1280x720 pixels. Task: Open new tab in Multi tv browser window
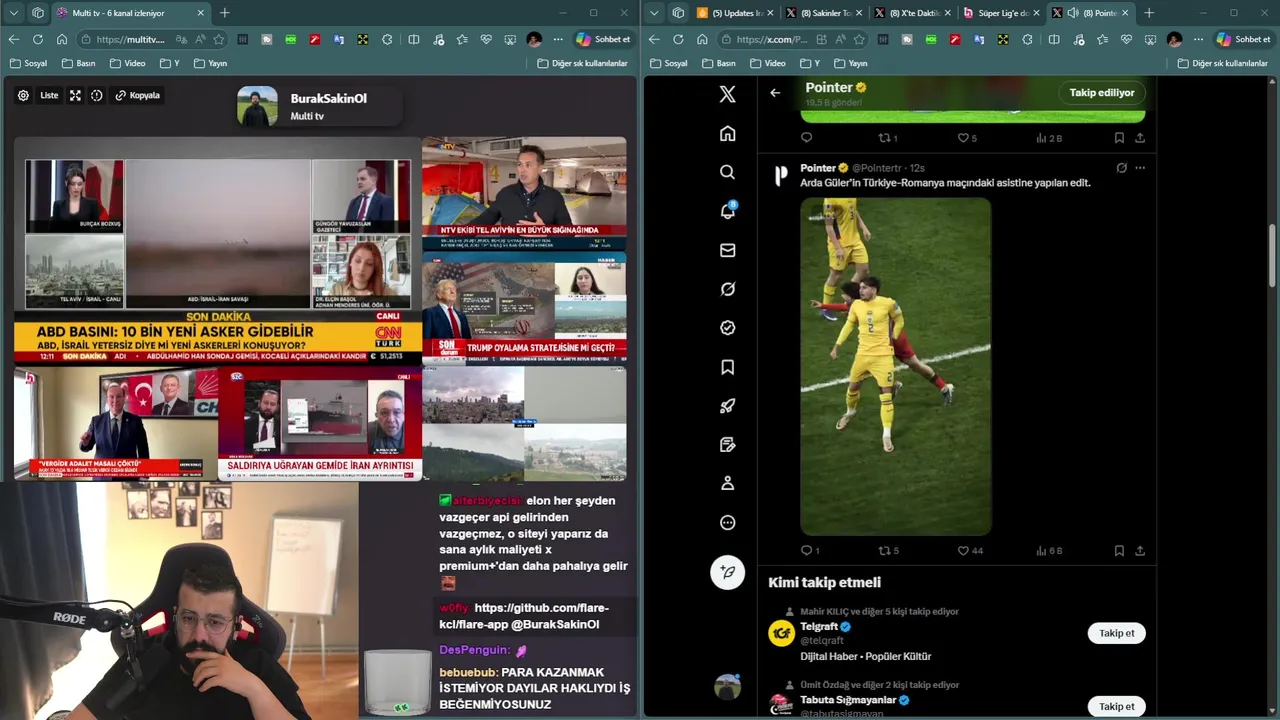coord(224,13)
